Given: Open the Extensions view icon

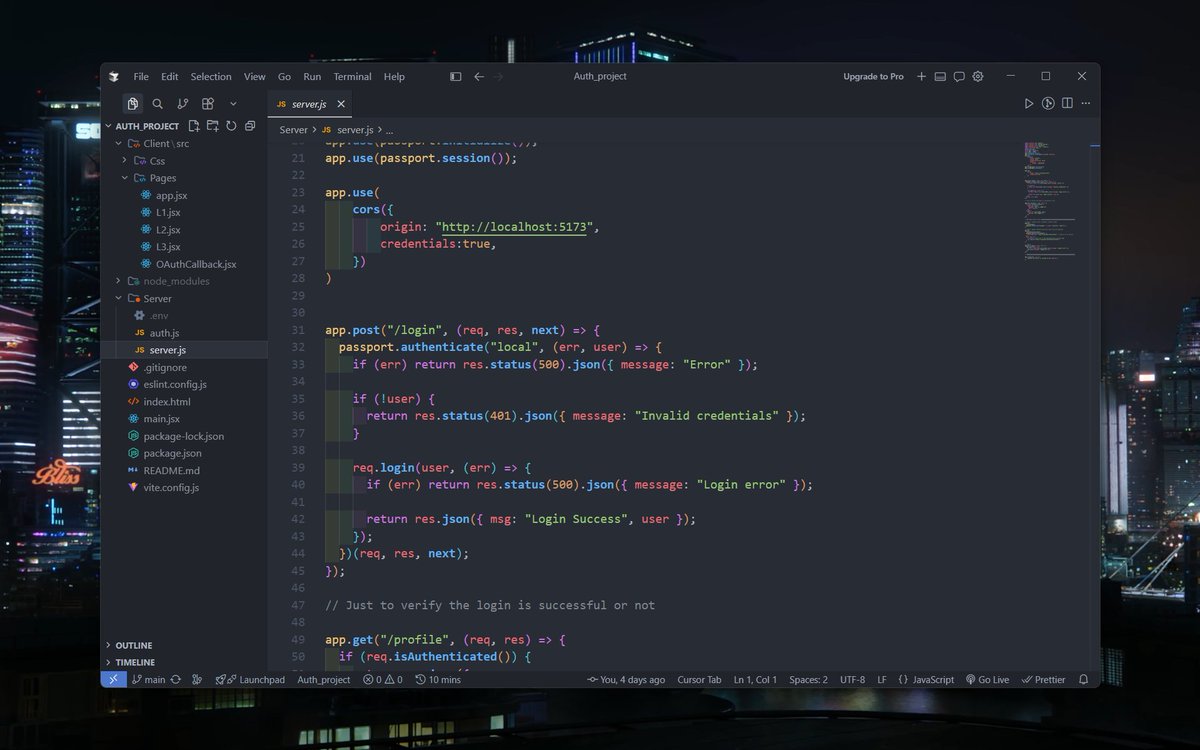Looking at the screenshot, I should pos(208,104).
